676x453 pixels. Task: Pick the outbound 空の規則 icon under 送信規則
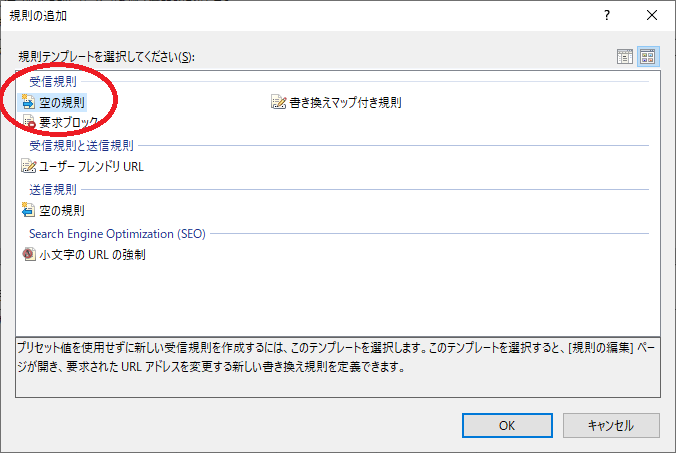(28, 210)
